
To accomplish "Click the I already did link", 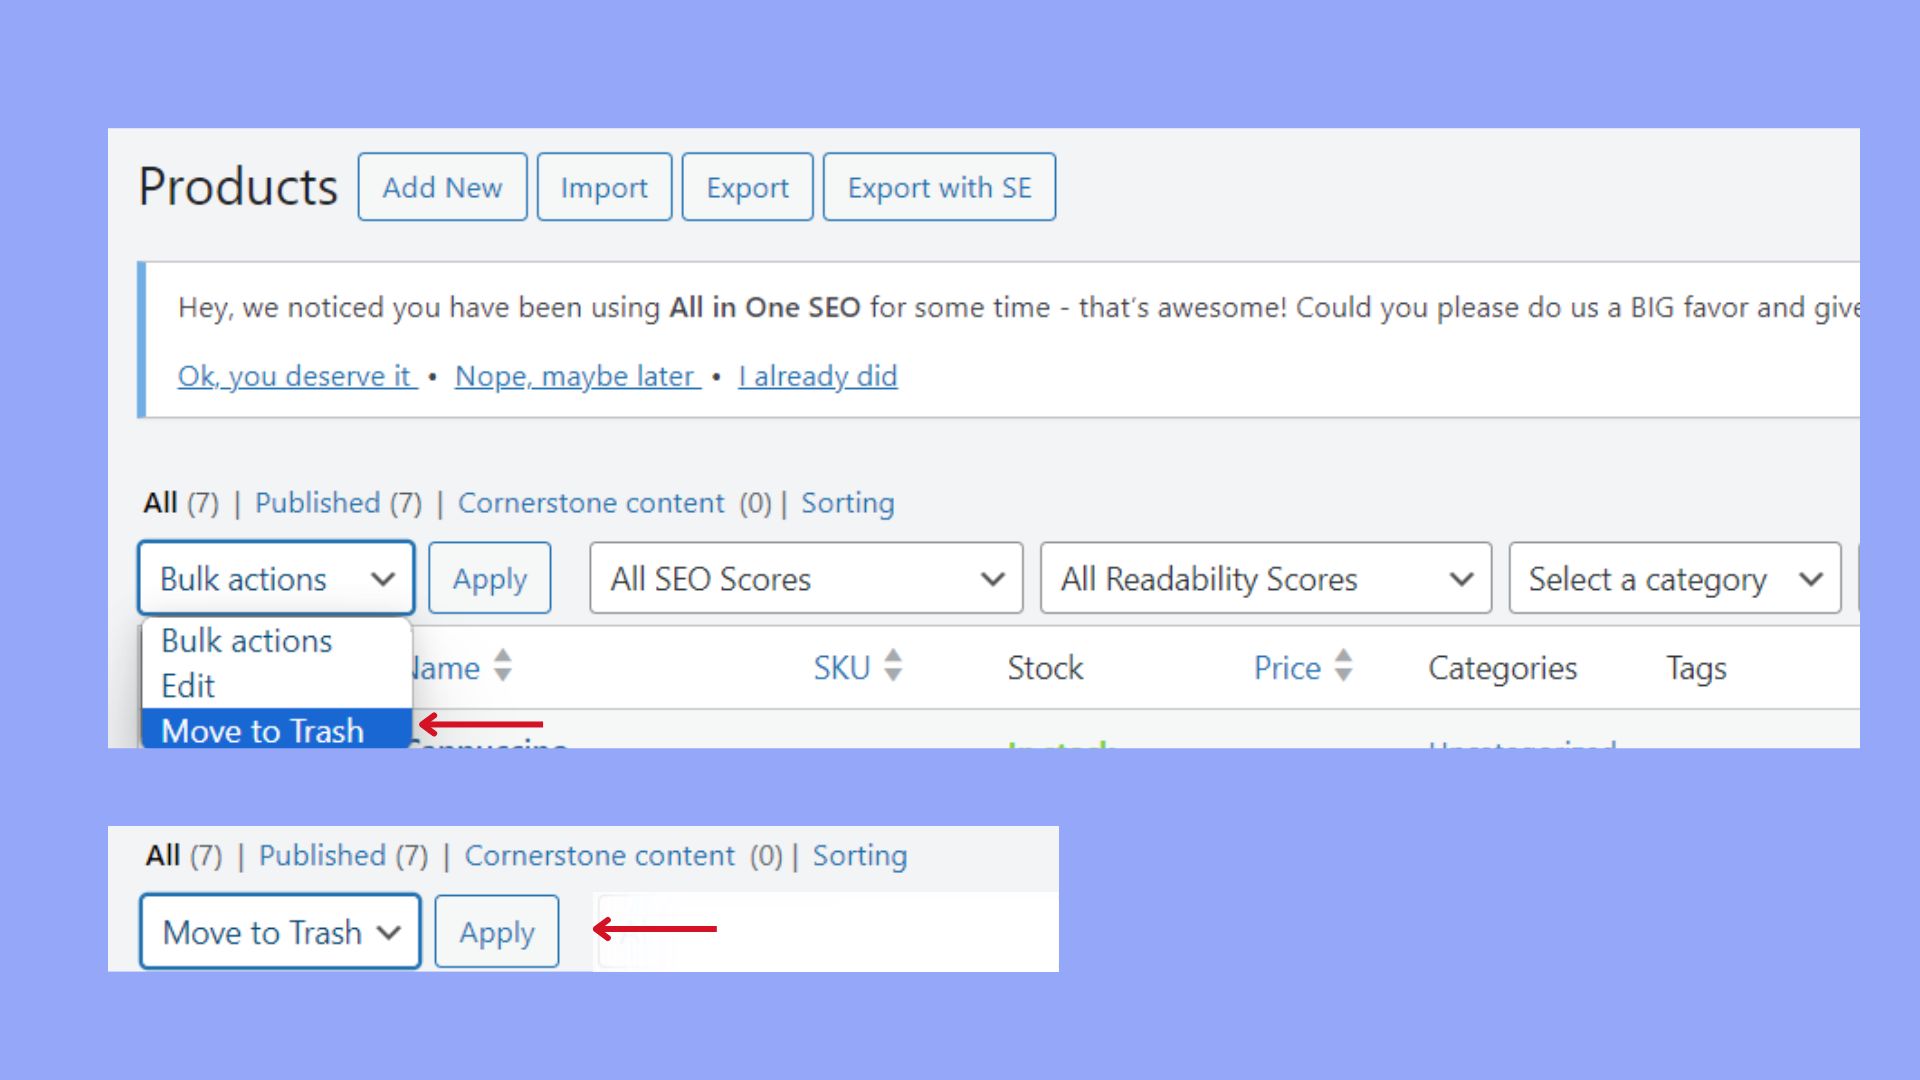I will coord(817,376).
